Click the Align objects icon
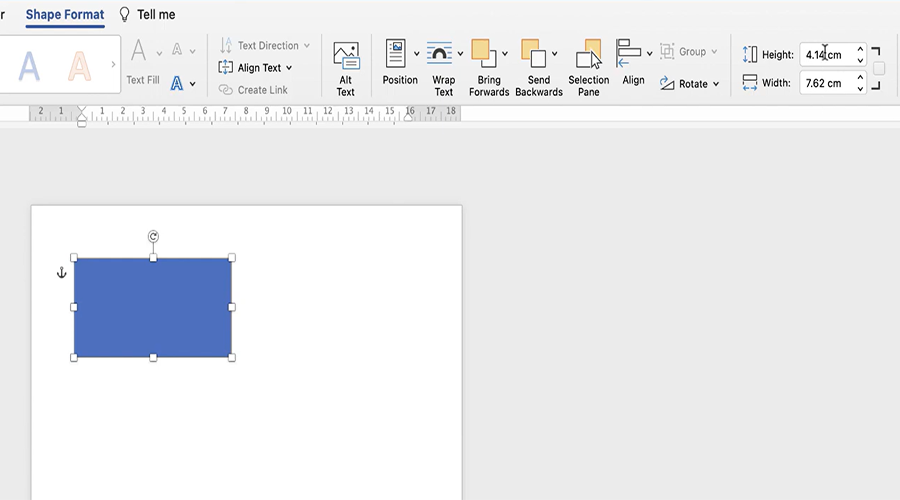Image resolution: width=900 pixels, height=500 pixels. click(628, 54)
